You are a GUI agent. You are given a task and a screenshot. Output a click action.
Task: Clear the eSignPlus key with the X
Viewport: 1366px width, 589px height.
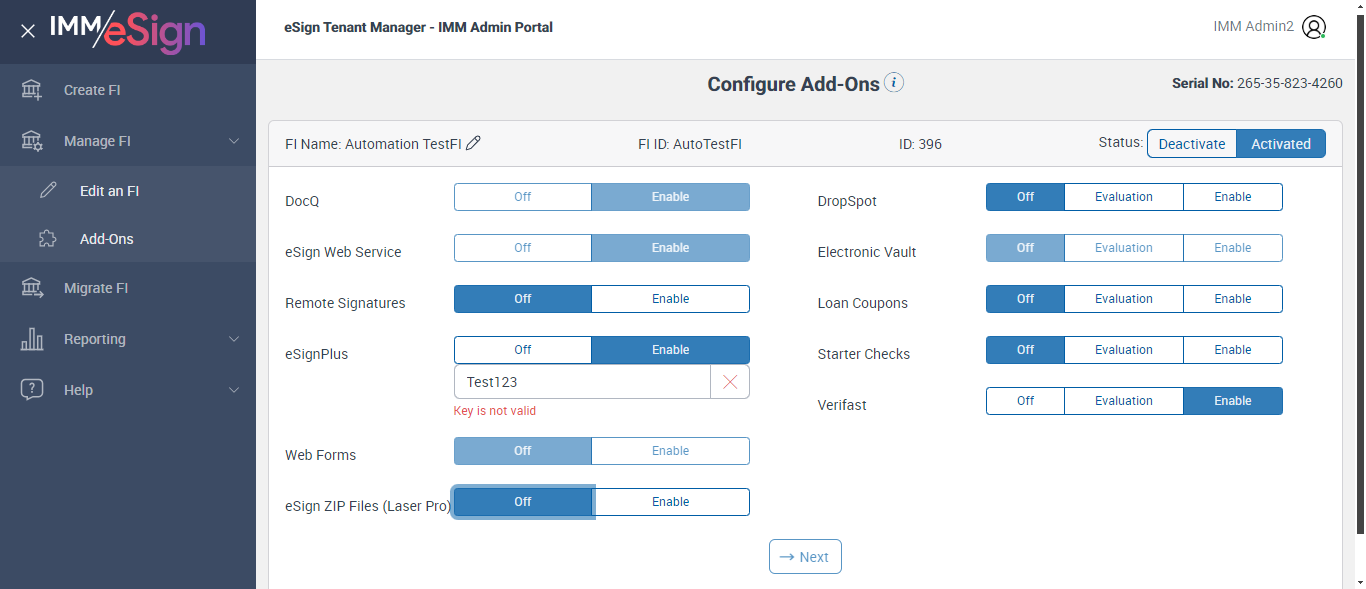pos(730,382)
